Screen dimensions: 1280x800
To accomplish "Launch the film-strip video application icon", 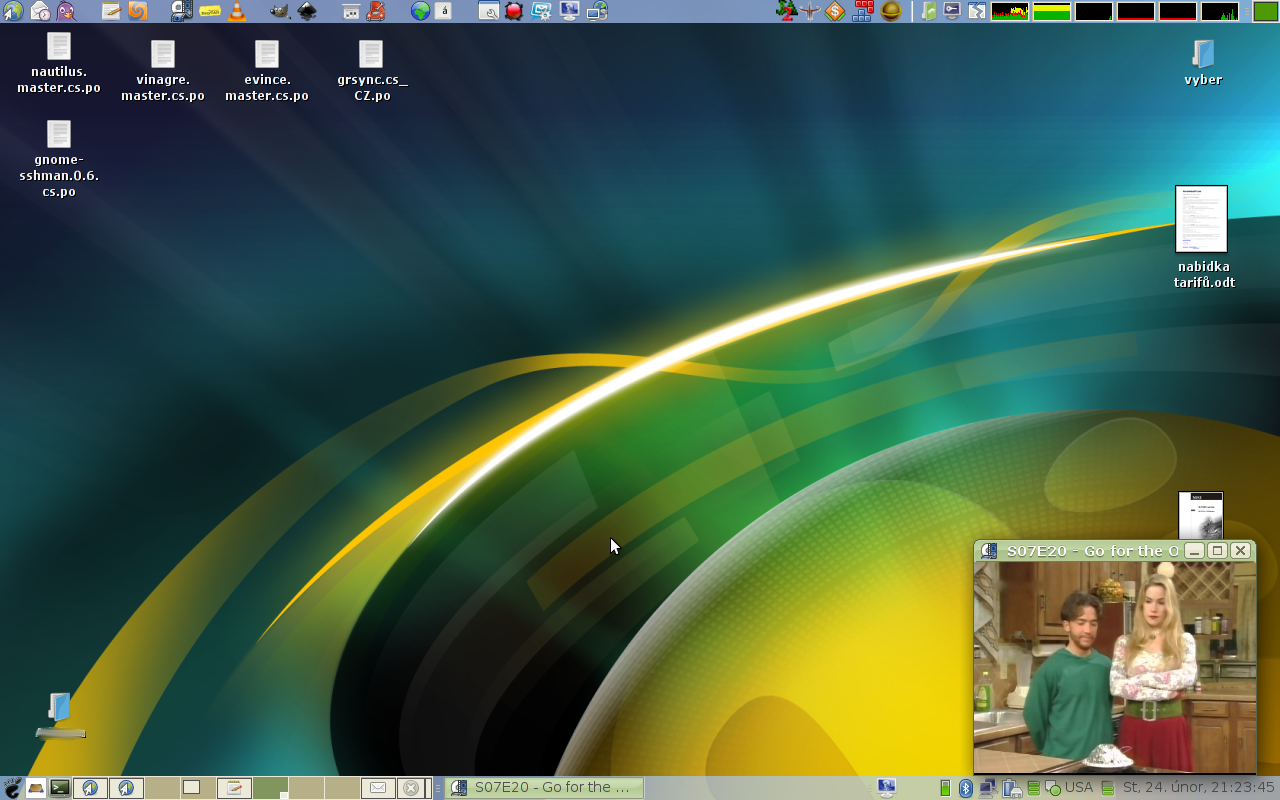I will click(x=182, y=11).
